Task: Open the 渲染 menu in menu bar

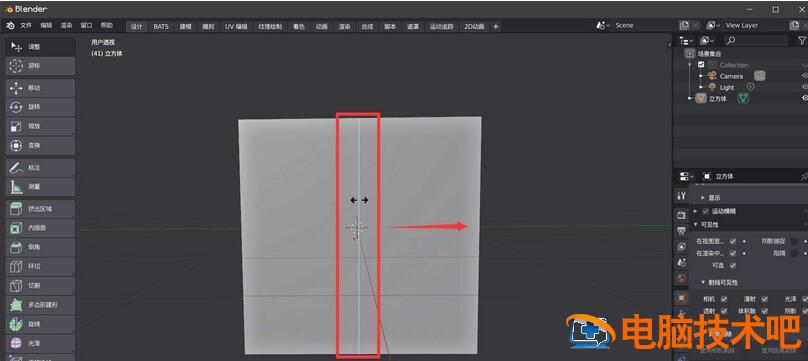Action: (x=66, y=26)
